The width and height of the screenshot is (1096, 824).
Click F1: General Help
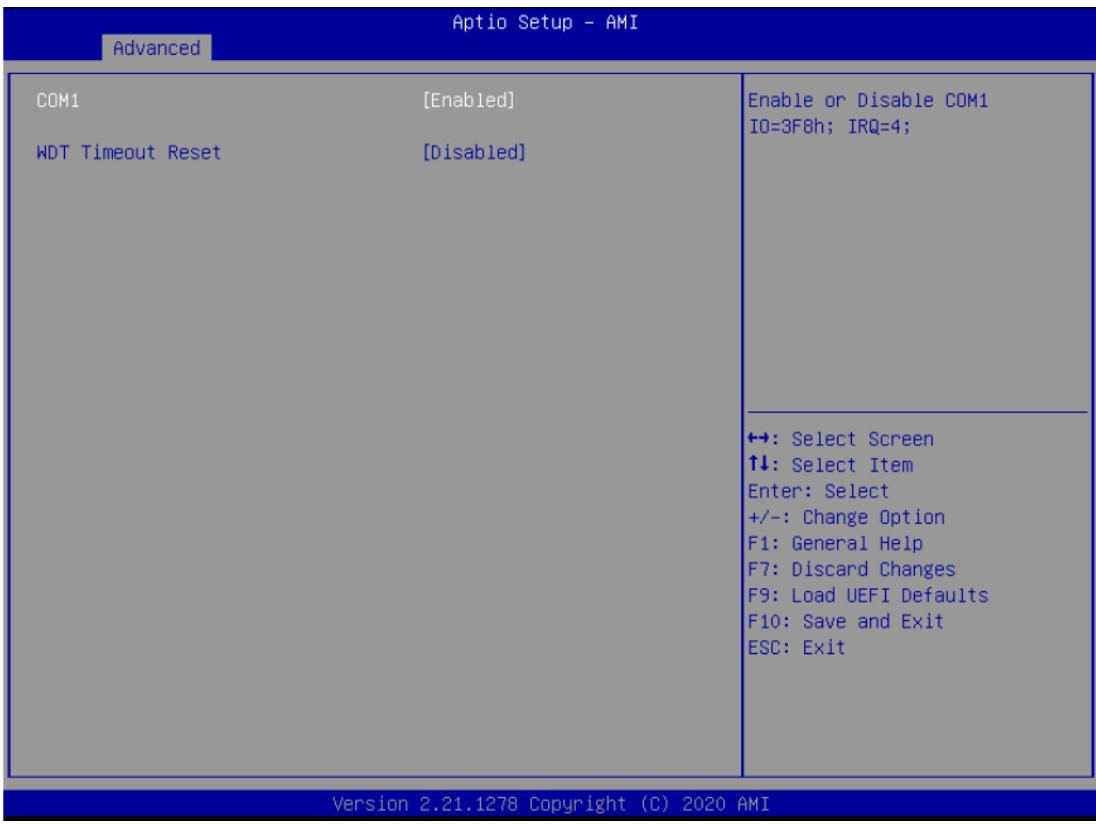[x=835, y=543]
